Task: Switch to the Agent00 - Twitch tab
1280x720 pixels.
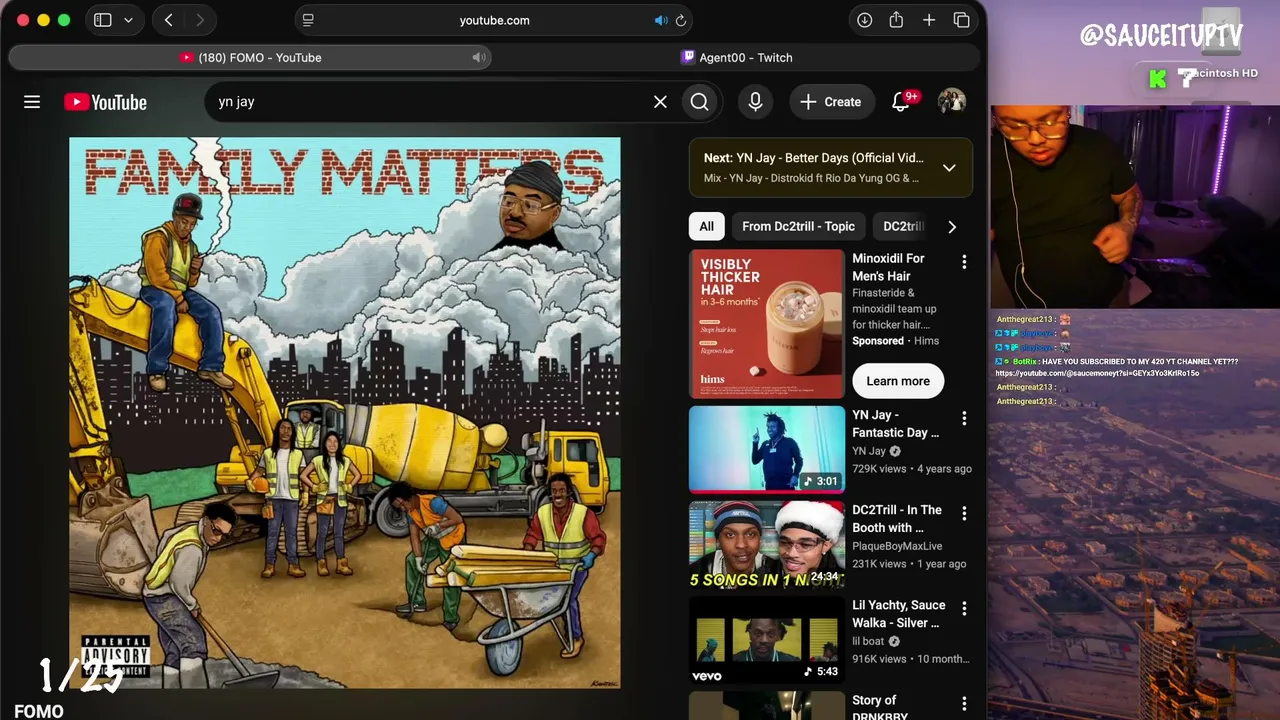Action: click(736, 58)
